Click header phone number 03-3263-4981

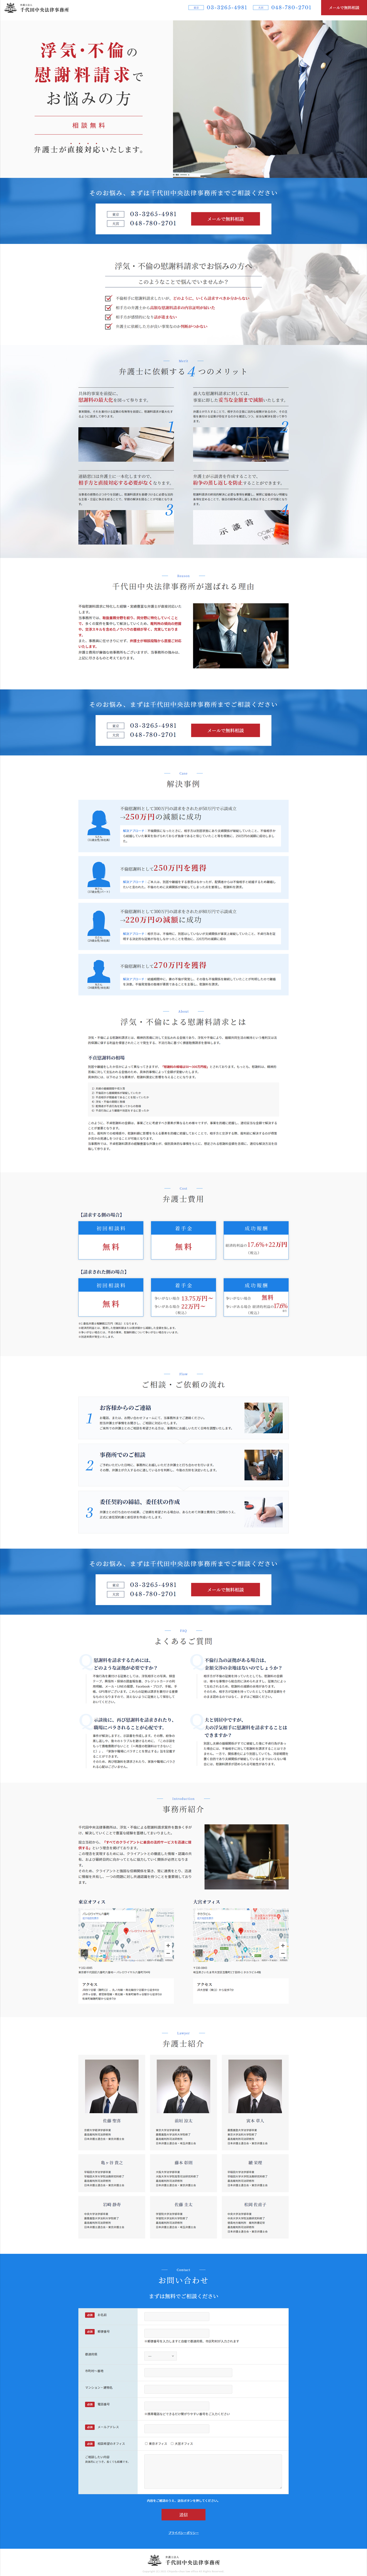tap(227, 7)
